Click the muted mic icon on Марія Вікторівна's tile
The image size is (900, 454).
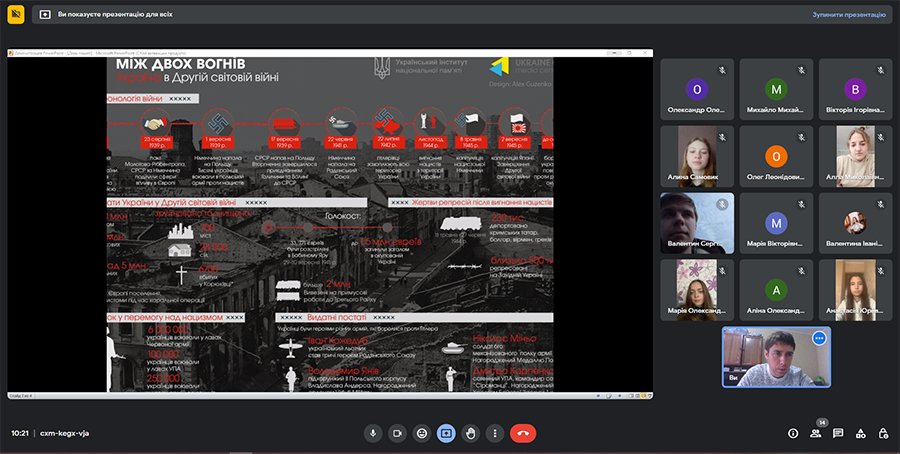tap(802, 204)
